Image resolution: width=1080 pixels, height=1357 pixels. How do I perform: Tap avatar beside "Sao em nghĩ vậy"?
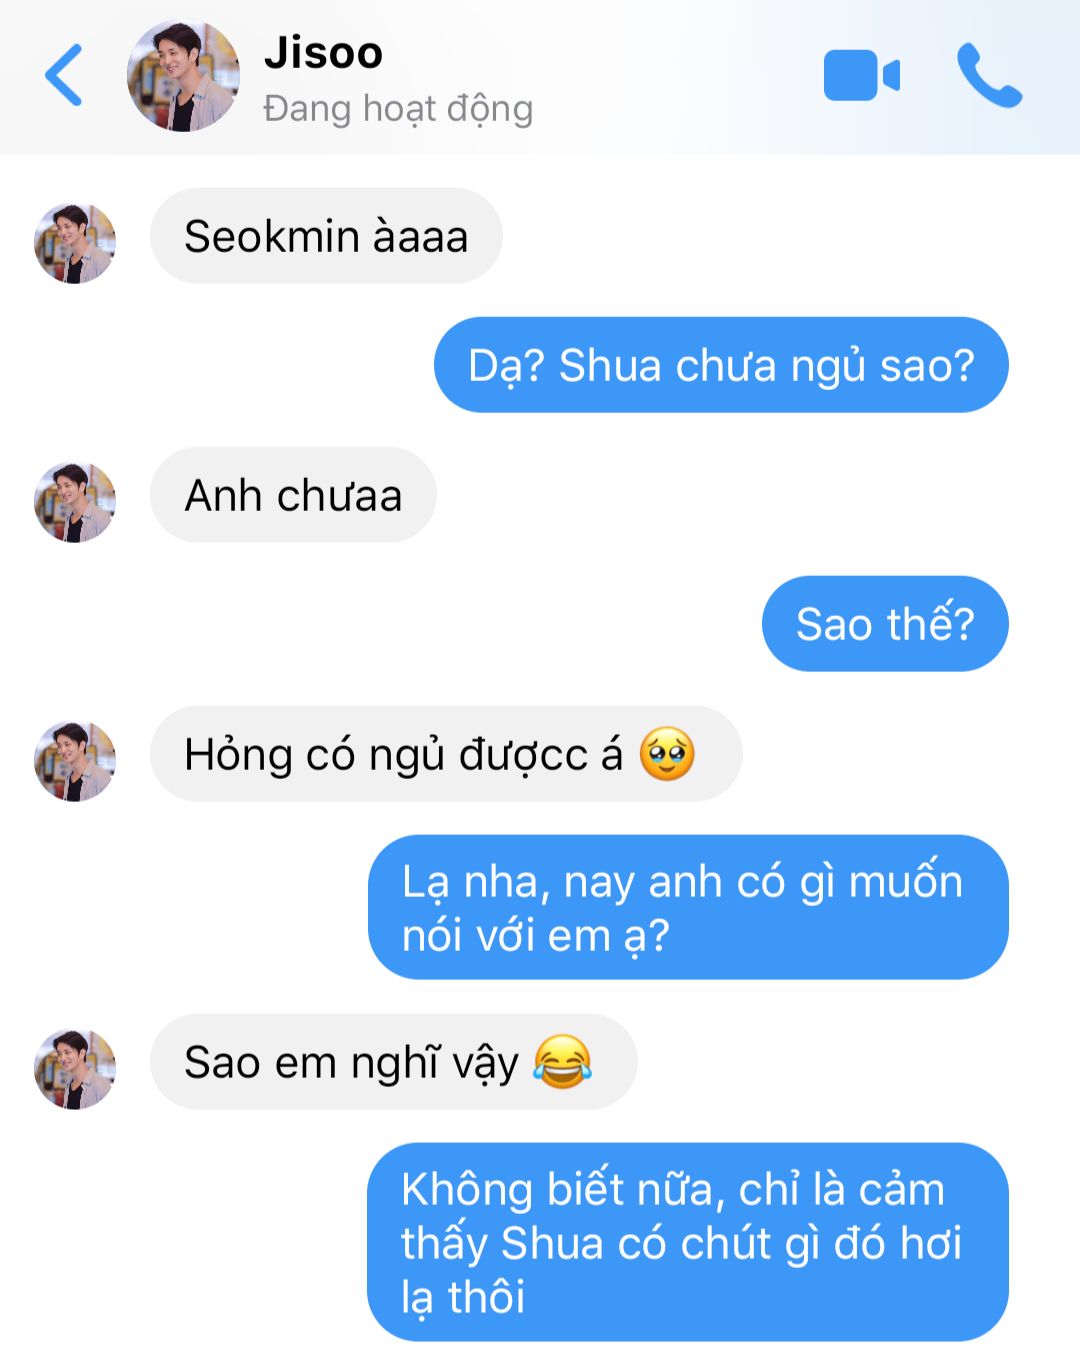coord(75,1069)
